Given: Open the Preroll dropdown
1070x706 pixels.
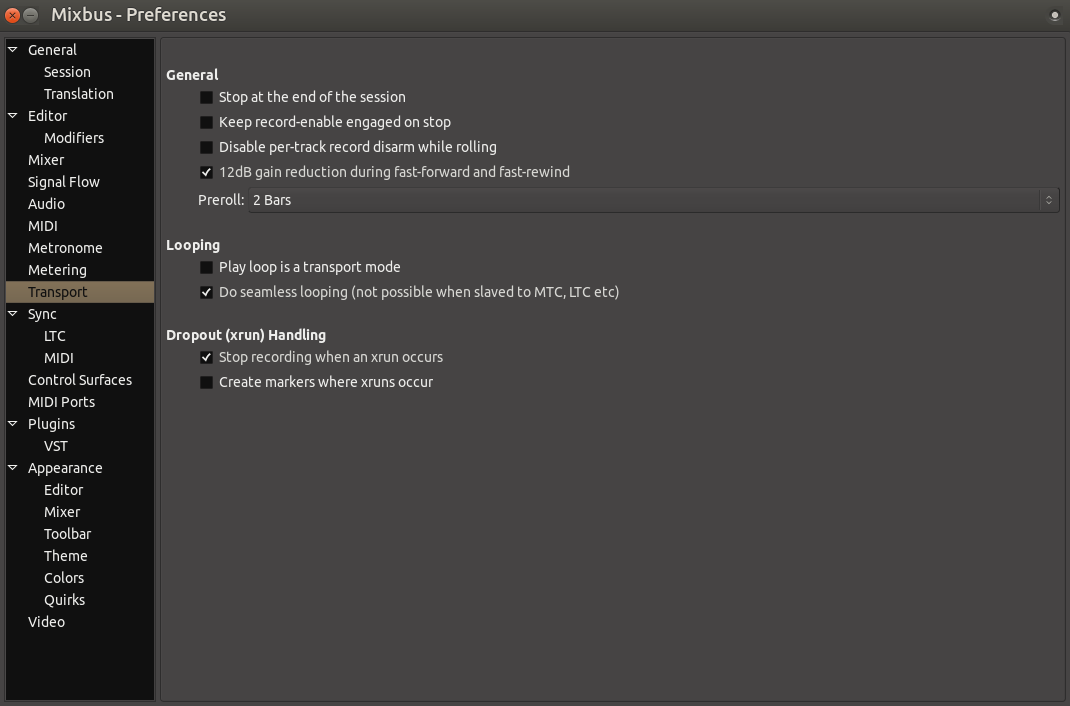Looking at the screenshot, I should 653,200.
